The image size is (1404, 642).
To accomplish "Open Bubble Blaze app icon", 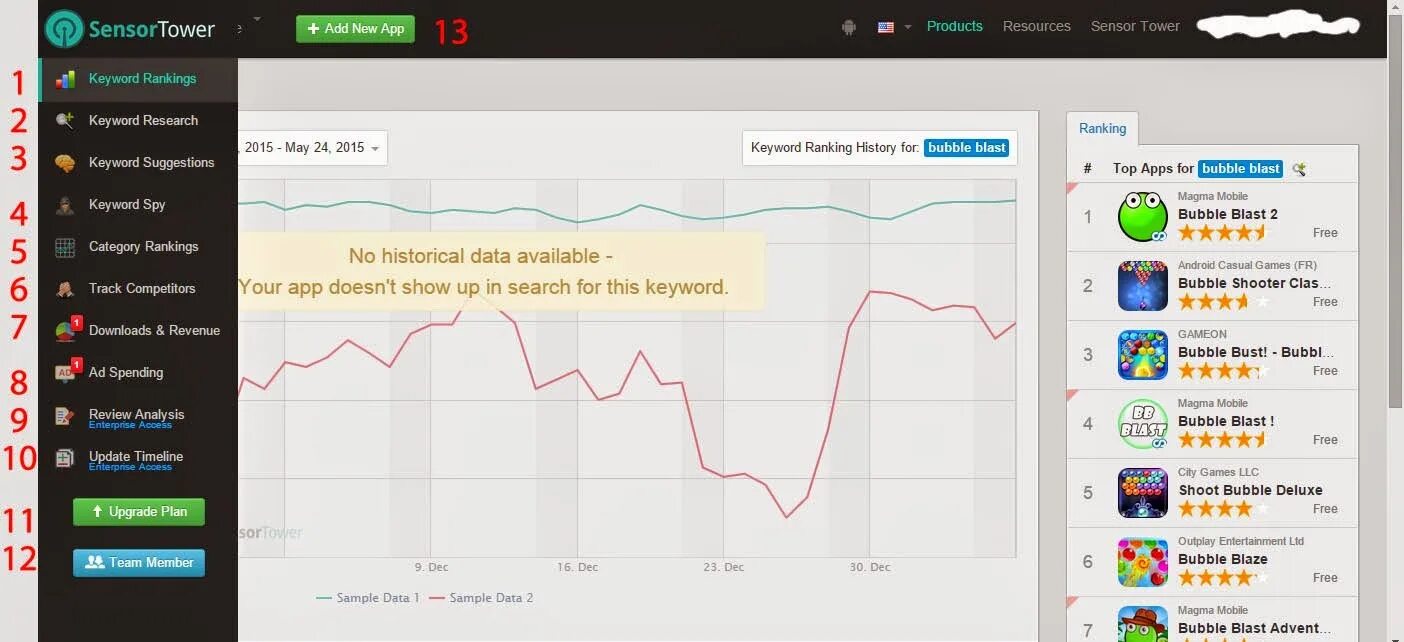I will click(1143, 562).
